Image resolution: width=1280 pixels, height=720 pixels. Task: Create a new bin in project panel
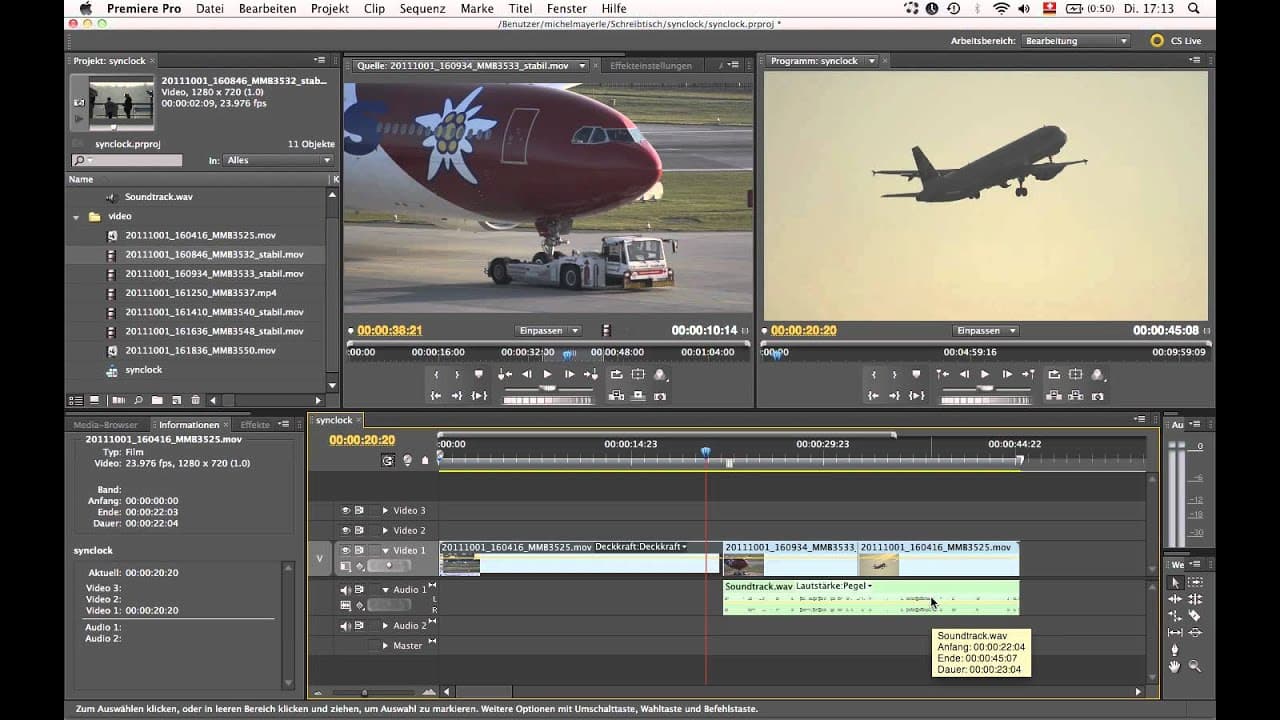point(158,400)
